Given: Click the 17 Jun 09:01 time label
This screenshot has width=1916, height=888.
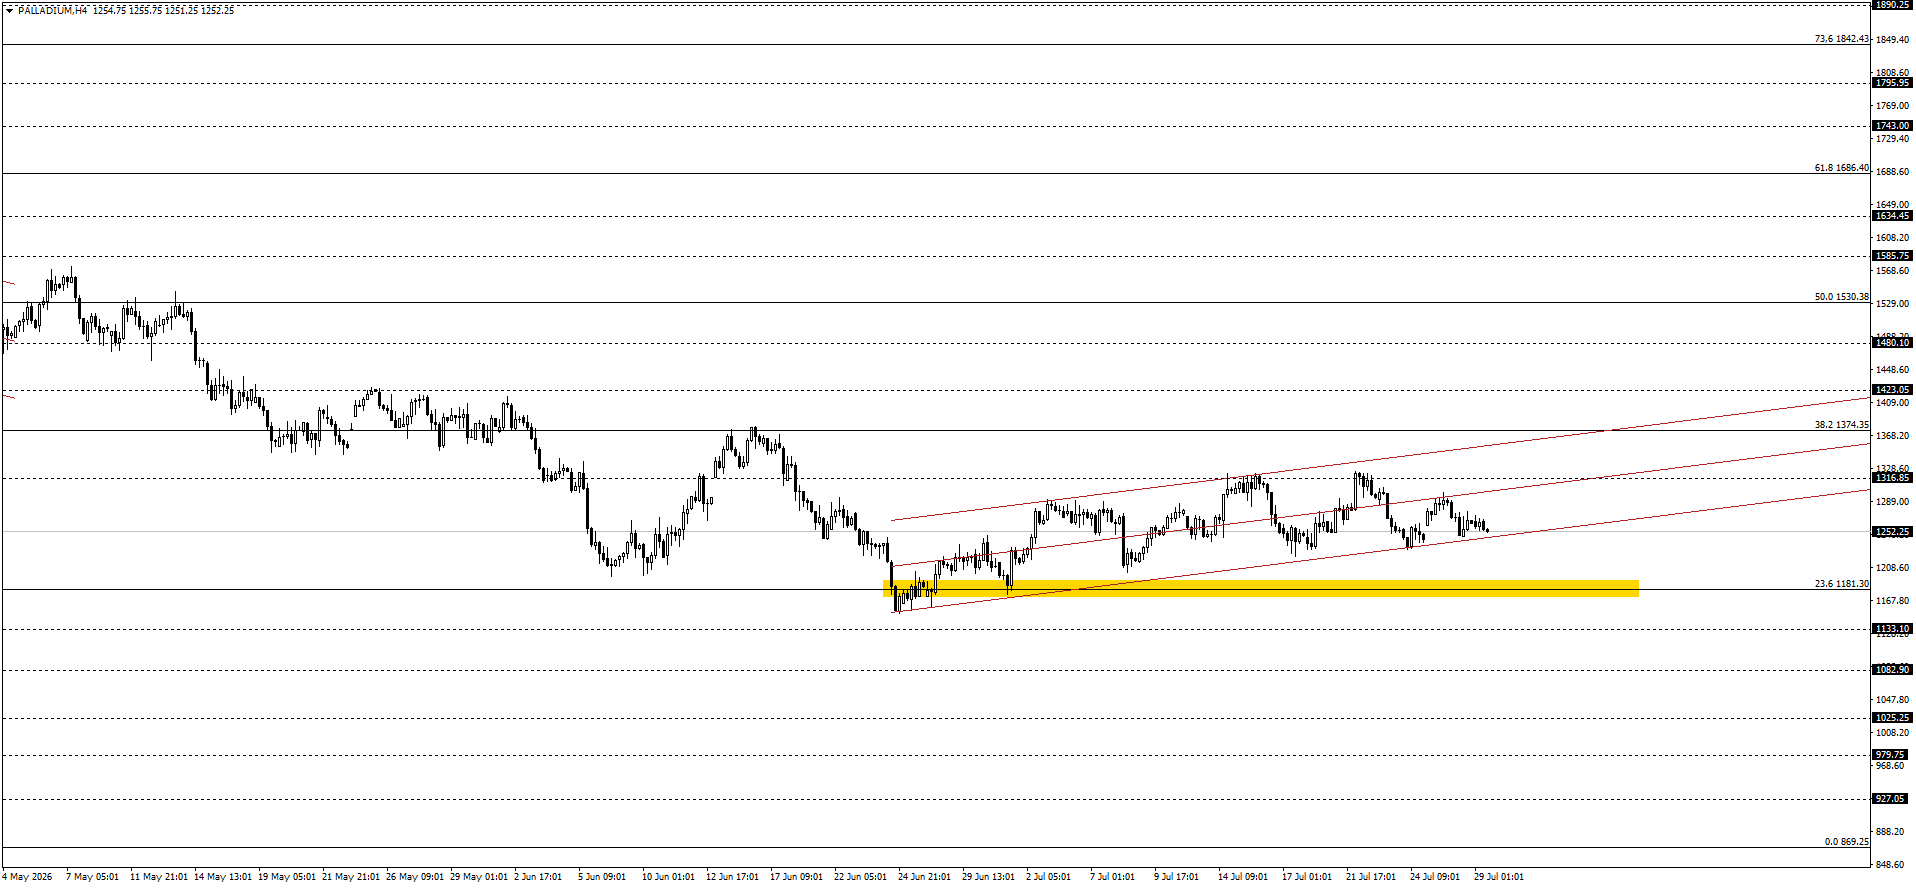Looking at the screenshot, I should pyautogui.click(x=796, y=877).
